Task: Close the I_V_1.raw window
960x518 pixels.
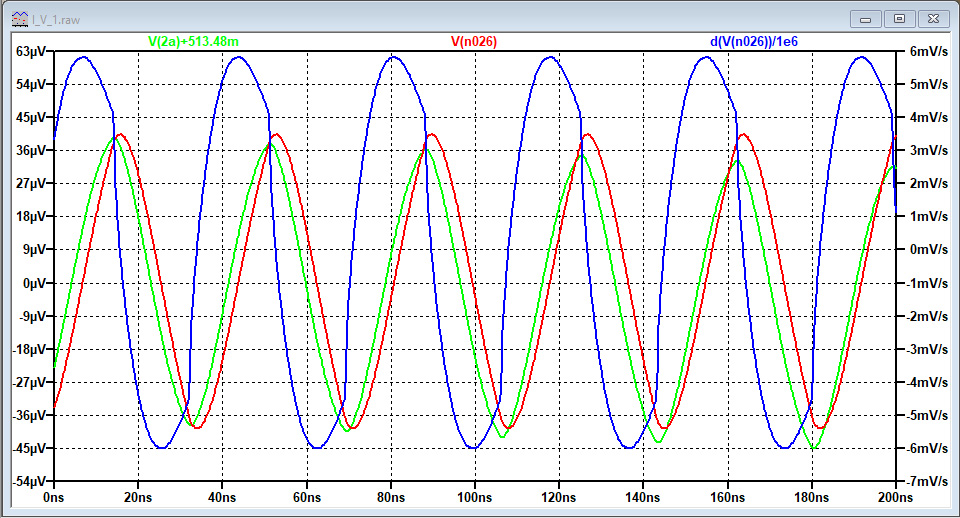Action: point(933,19)
